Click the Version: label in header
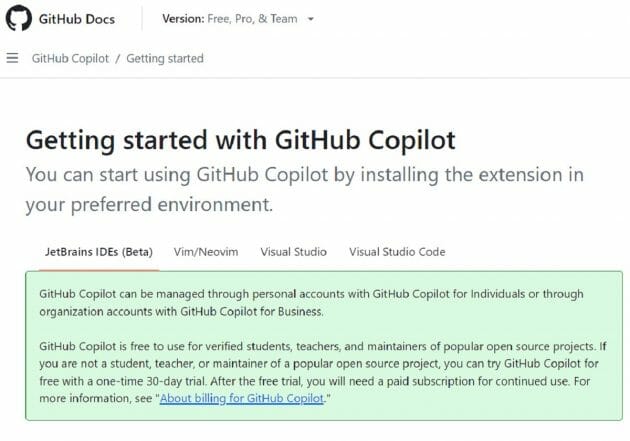This screenshot has width=630, height=441. click(x=183, y=19)
